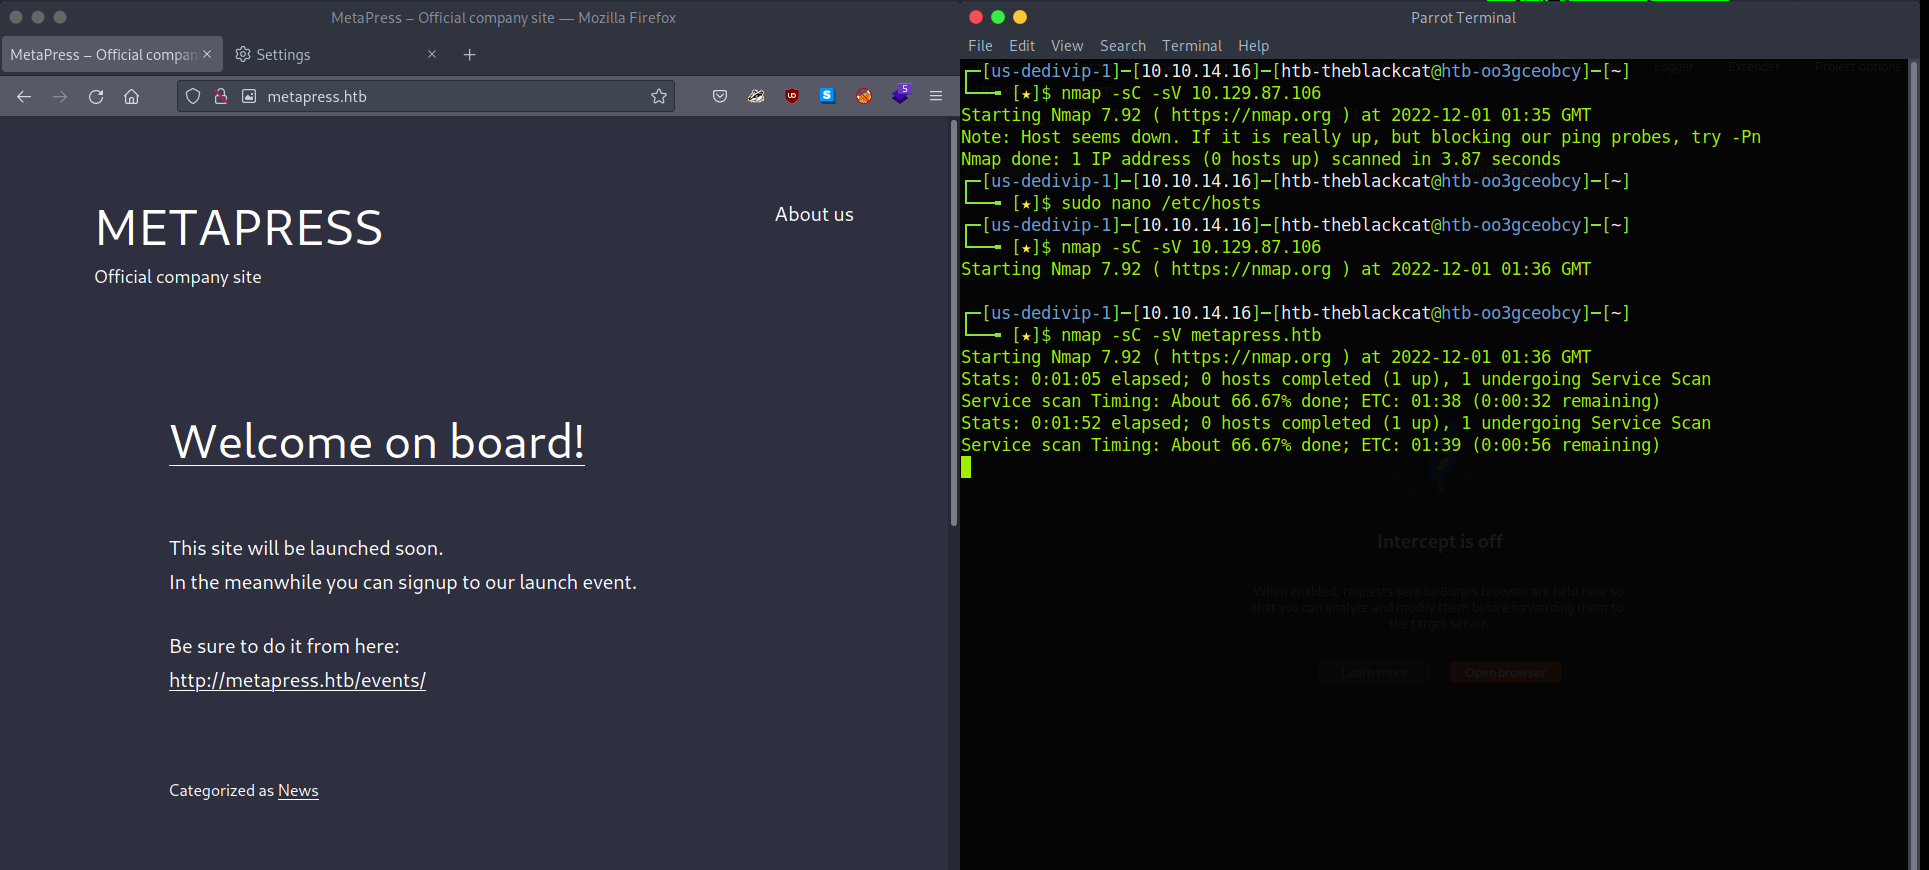Open the About us page
Viewport: 1929px width, 870px height.
point(814,214)
